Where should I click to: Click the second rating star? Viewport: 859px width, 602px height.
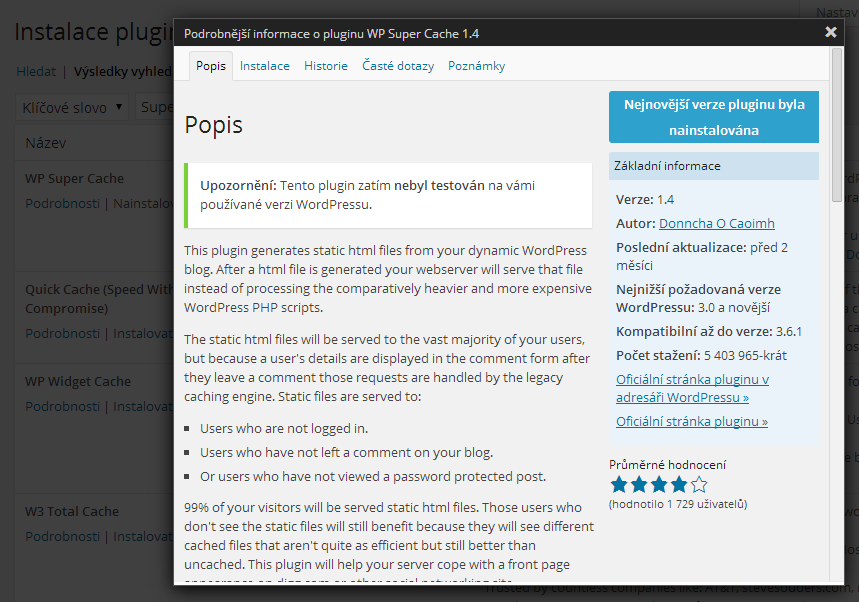coord(639,484)
